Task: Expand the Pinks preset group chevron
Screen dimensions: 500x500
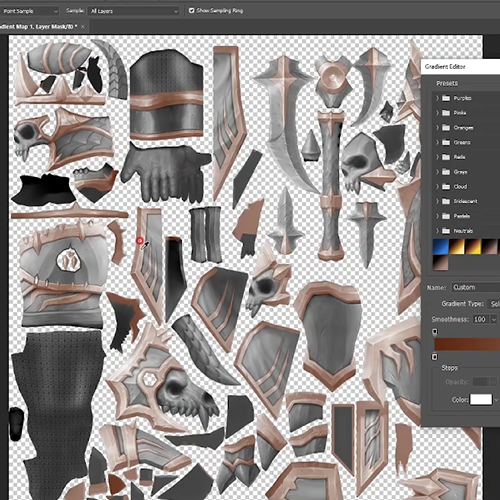Action: [437, 113]
